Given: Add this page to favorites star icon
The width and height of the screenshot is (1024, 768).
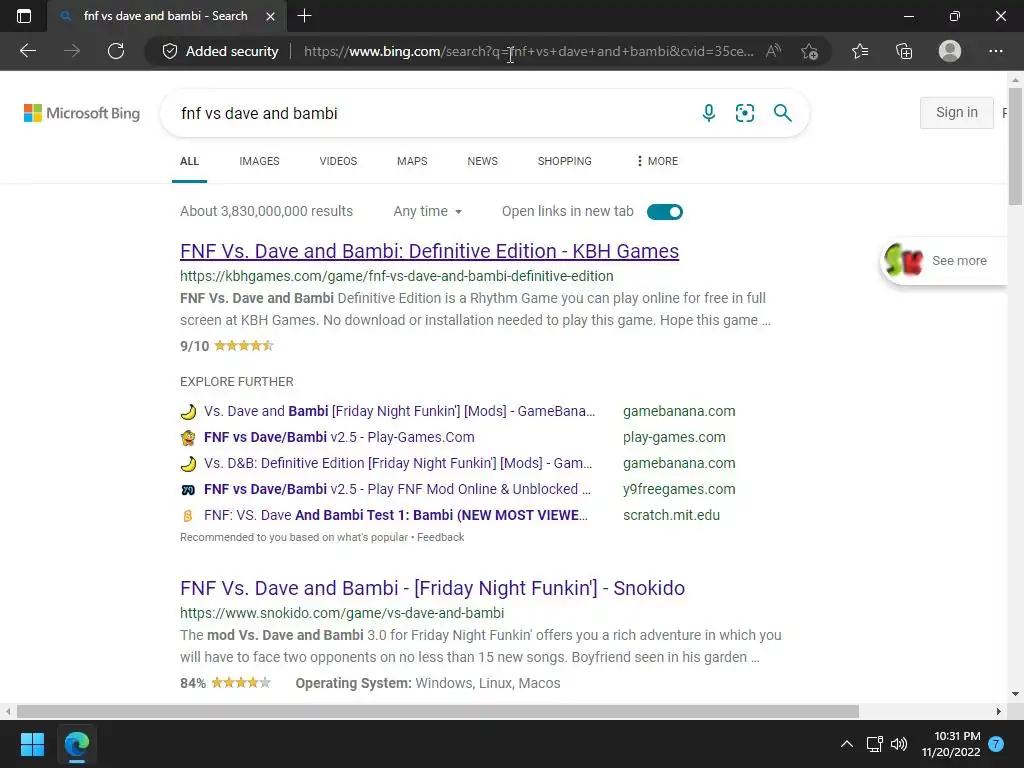Looking at the screenshot, I should pos(810,51).
